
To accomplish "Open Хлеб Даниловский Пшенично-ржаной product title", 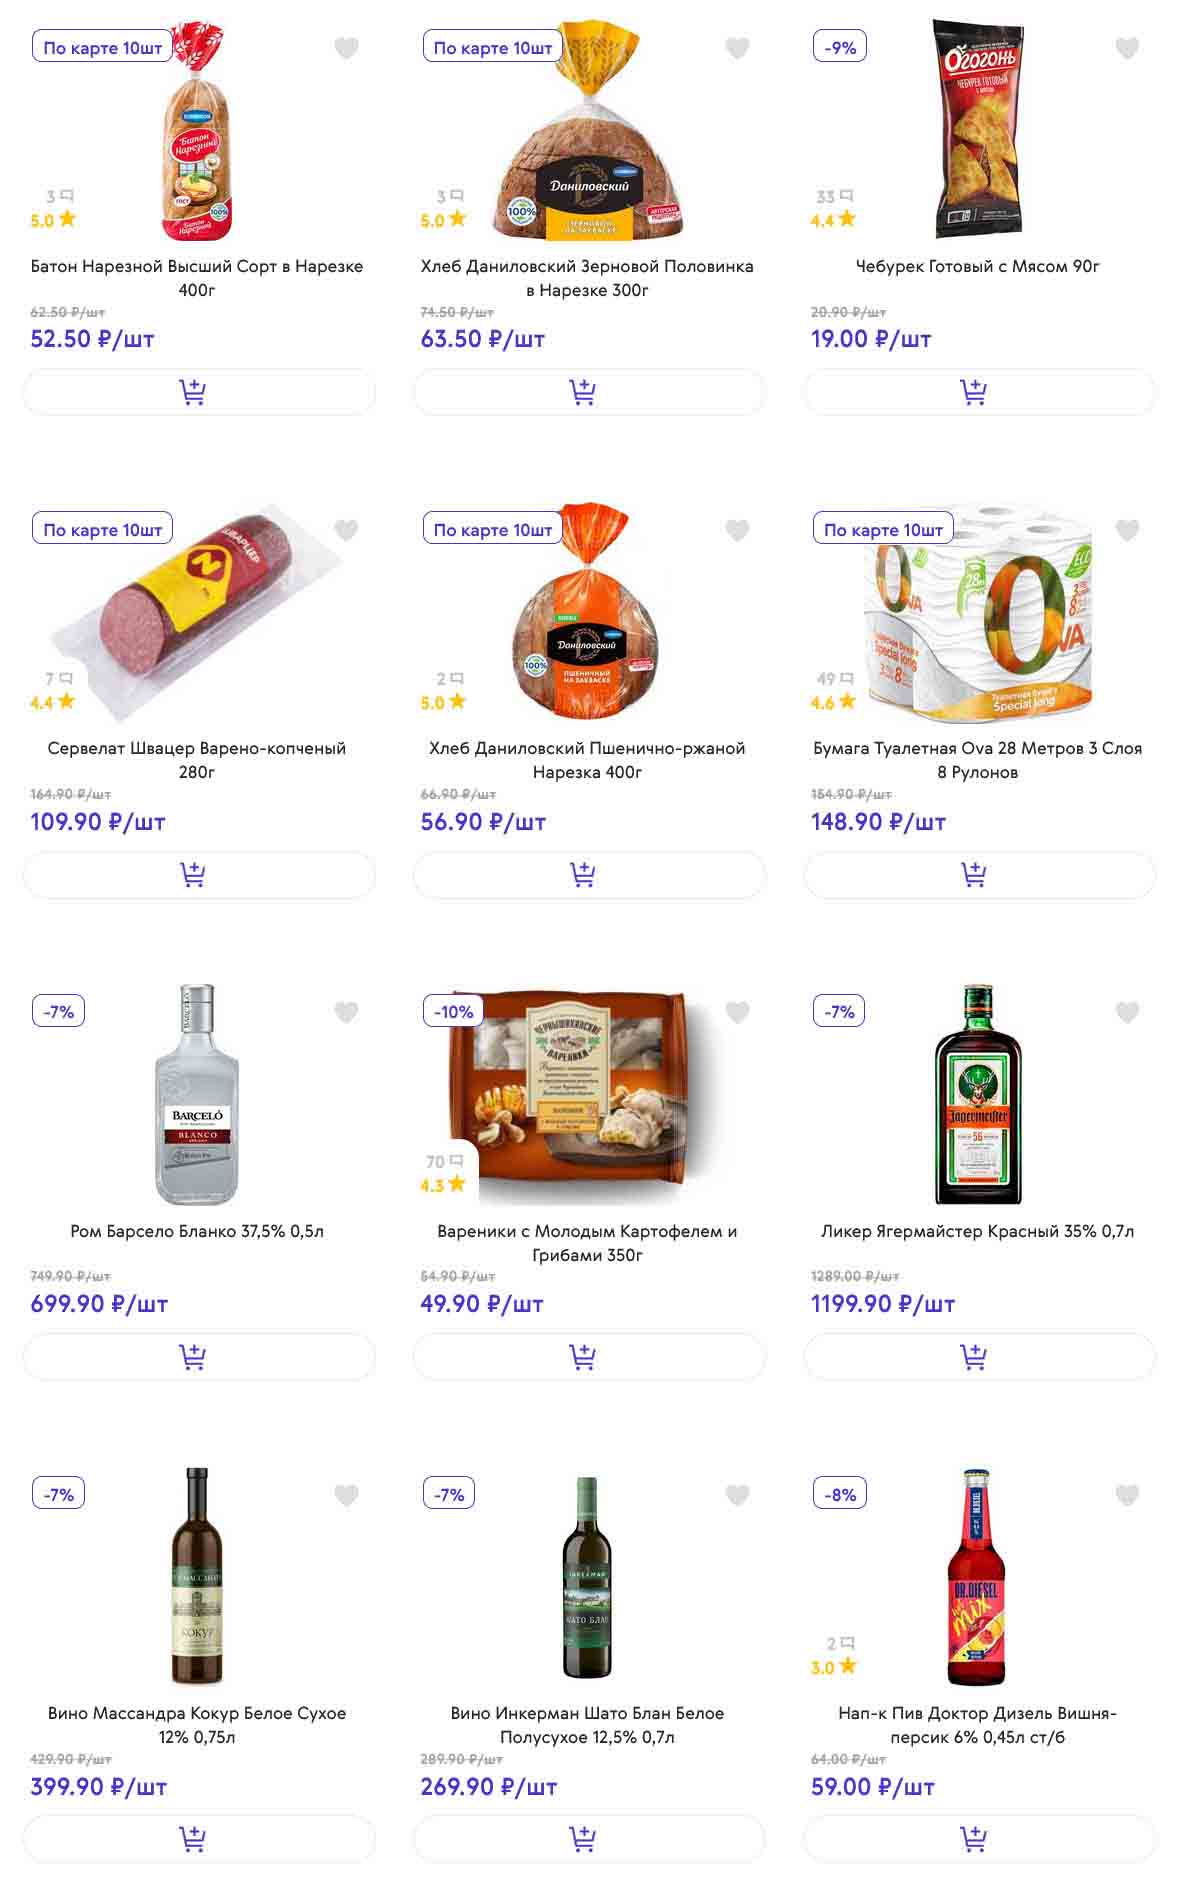I will pos(587,760).
